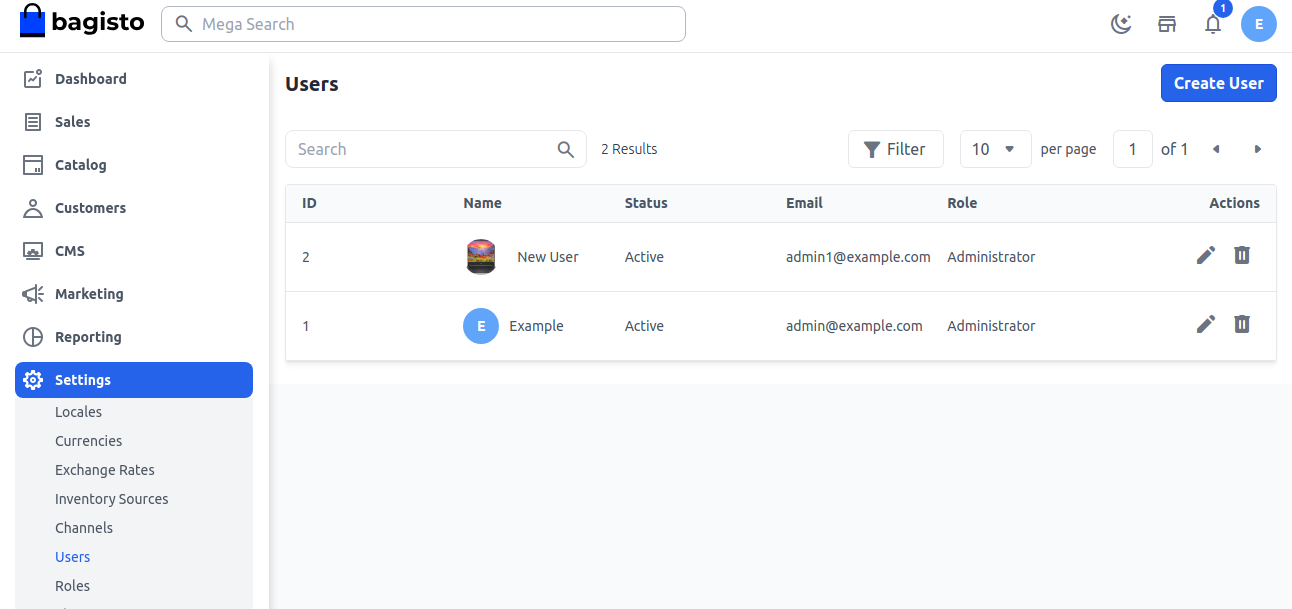Switch to the Roles settings page
1292x609 pixels.
pyautogui.click(x=72, y=585)
